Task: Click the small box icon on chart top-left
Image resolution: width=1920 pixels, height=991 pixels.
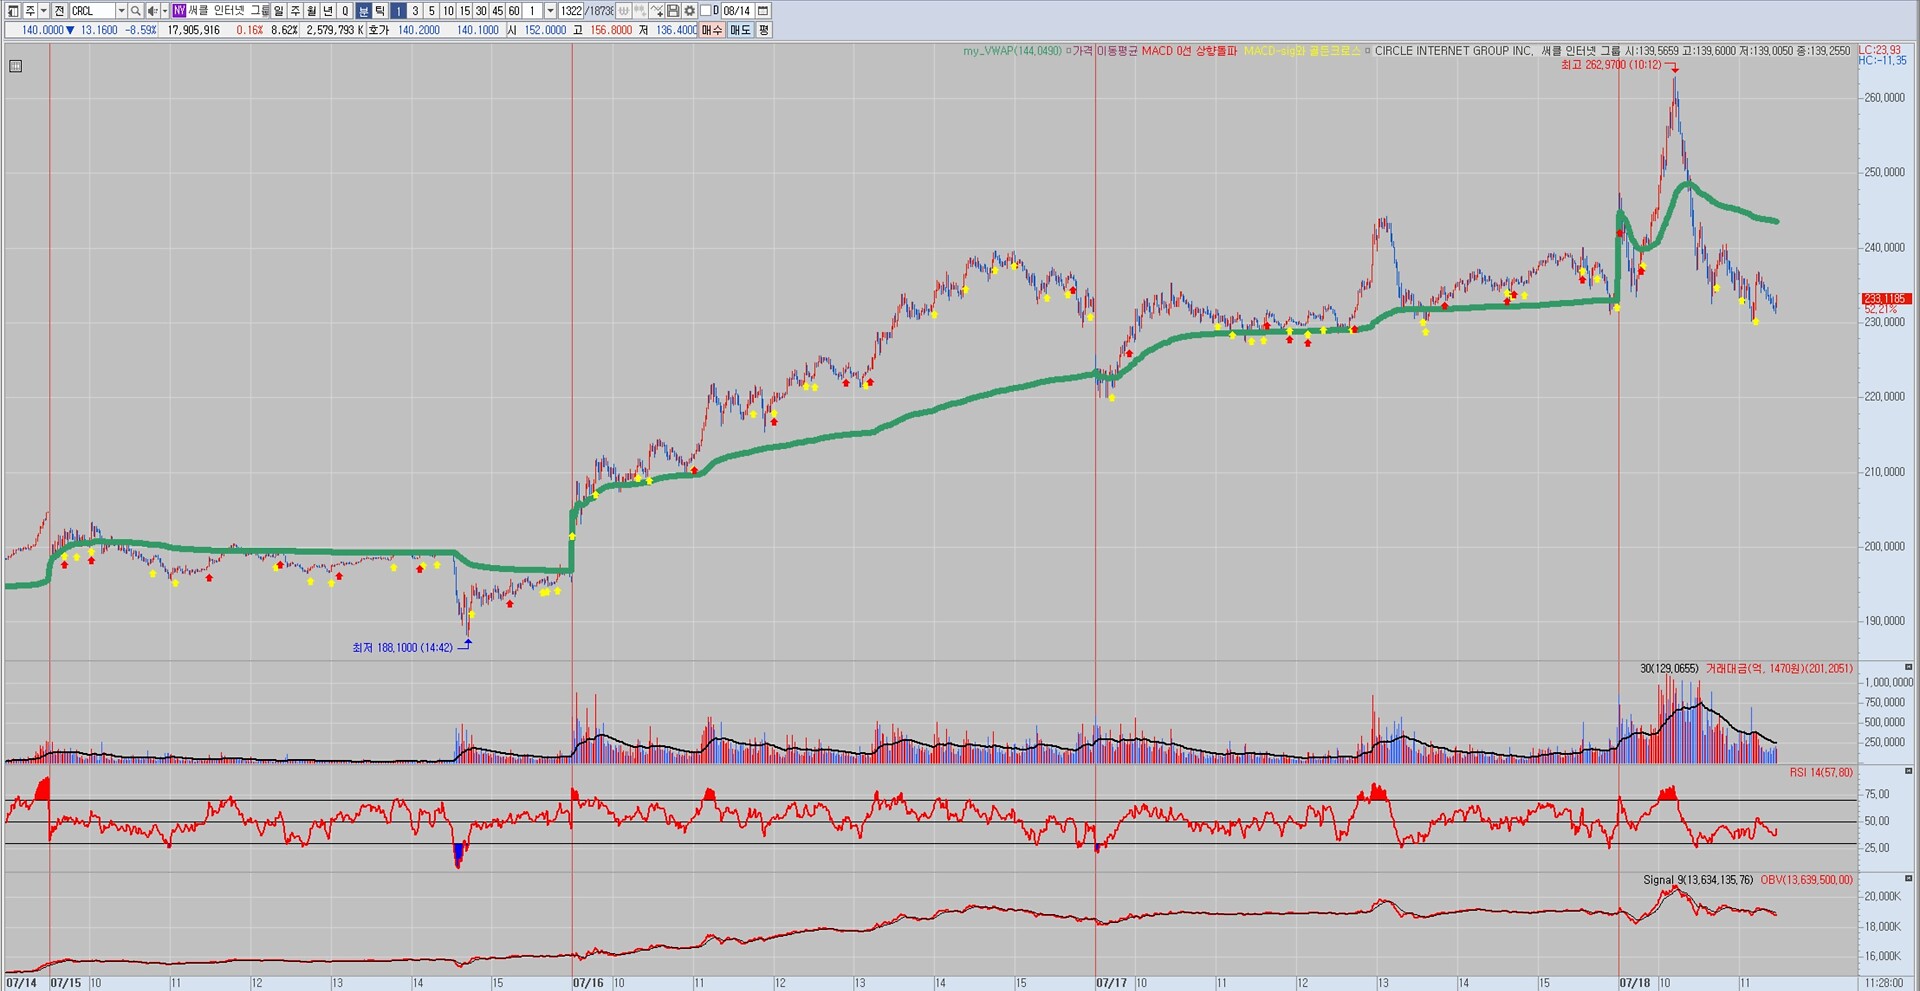Action: pos(15,66)
